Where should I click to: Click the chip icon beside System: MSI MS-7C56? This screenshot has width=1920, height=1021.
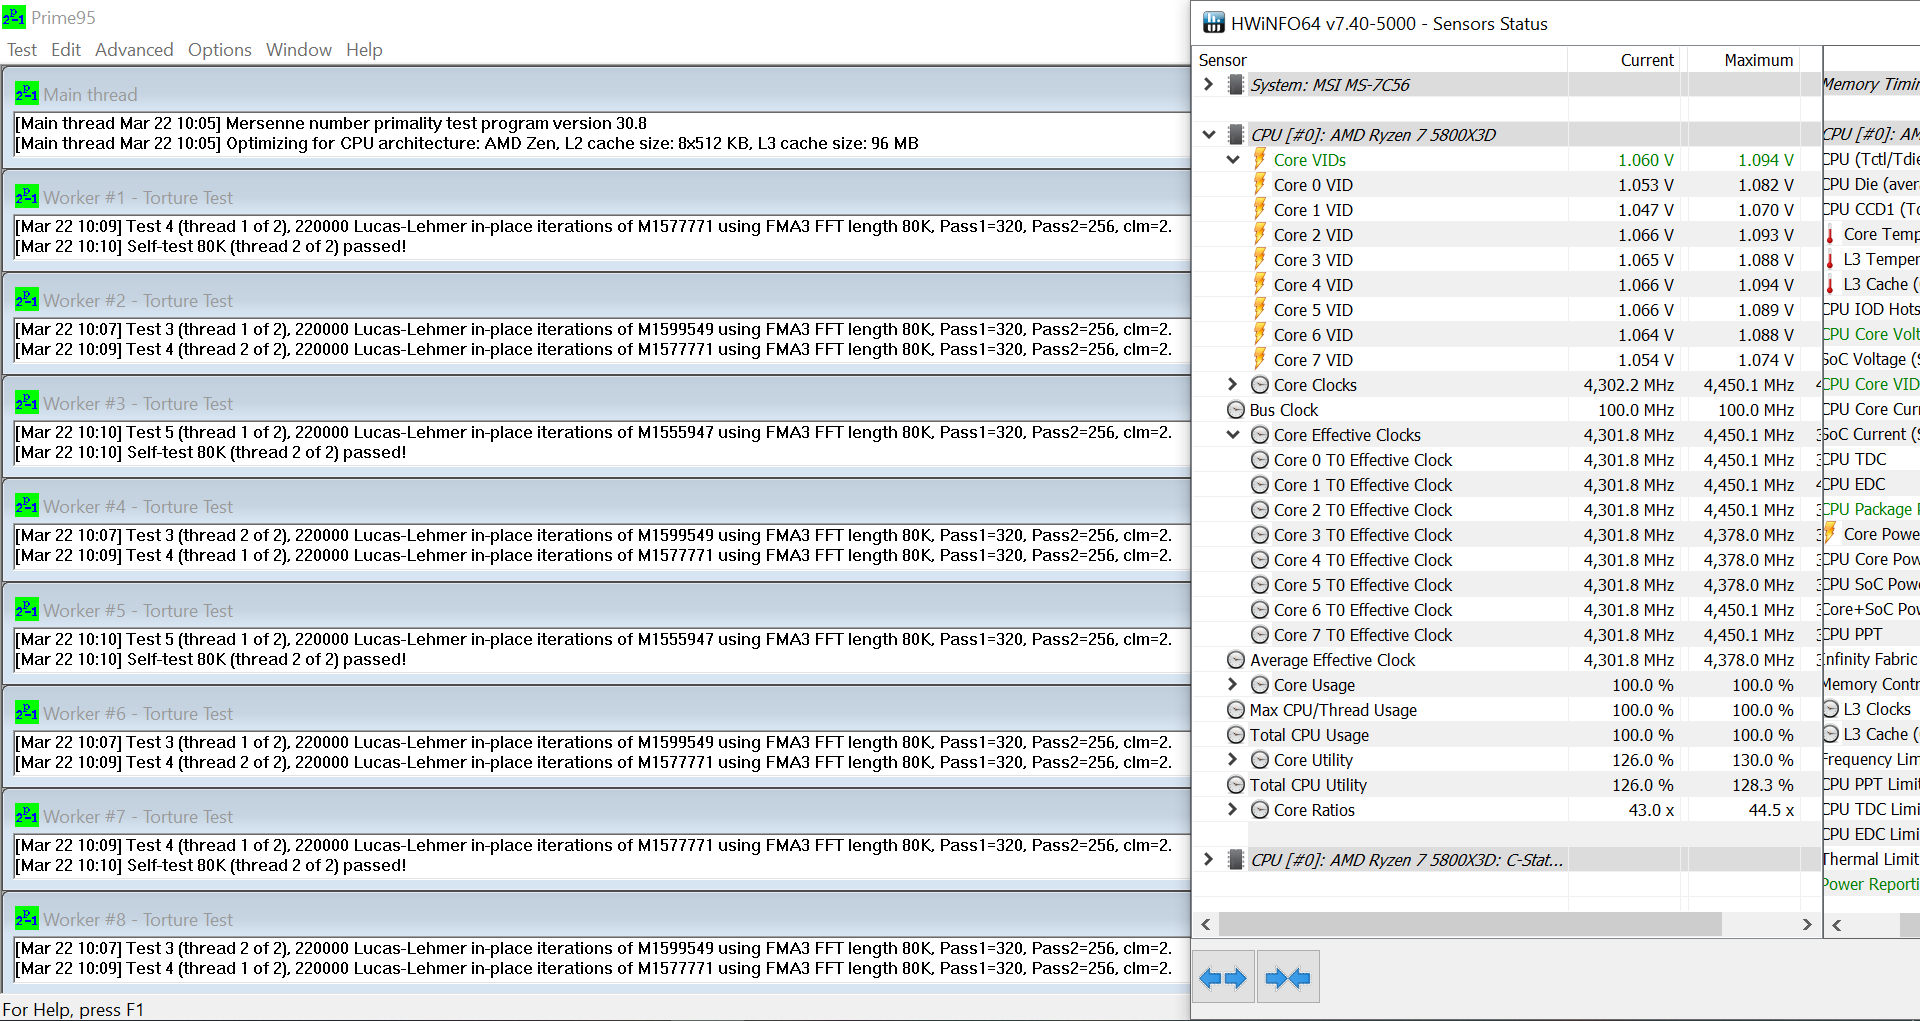coord(1236,85)
